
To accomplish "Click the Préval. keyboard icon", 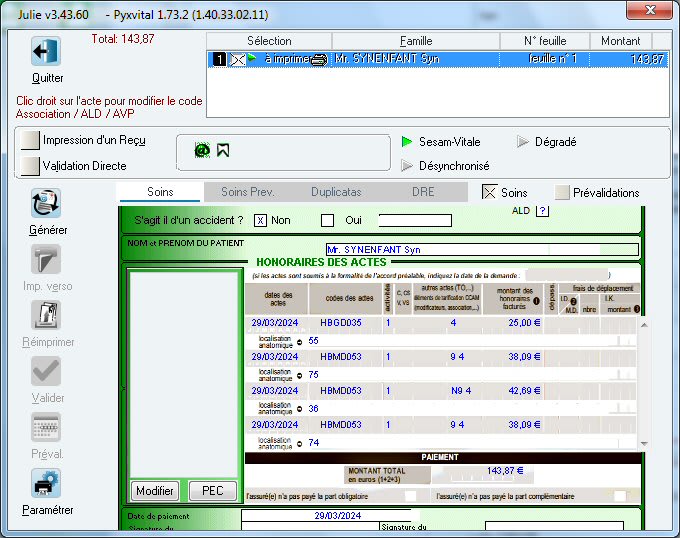I will (x=46, y=427).
